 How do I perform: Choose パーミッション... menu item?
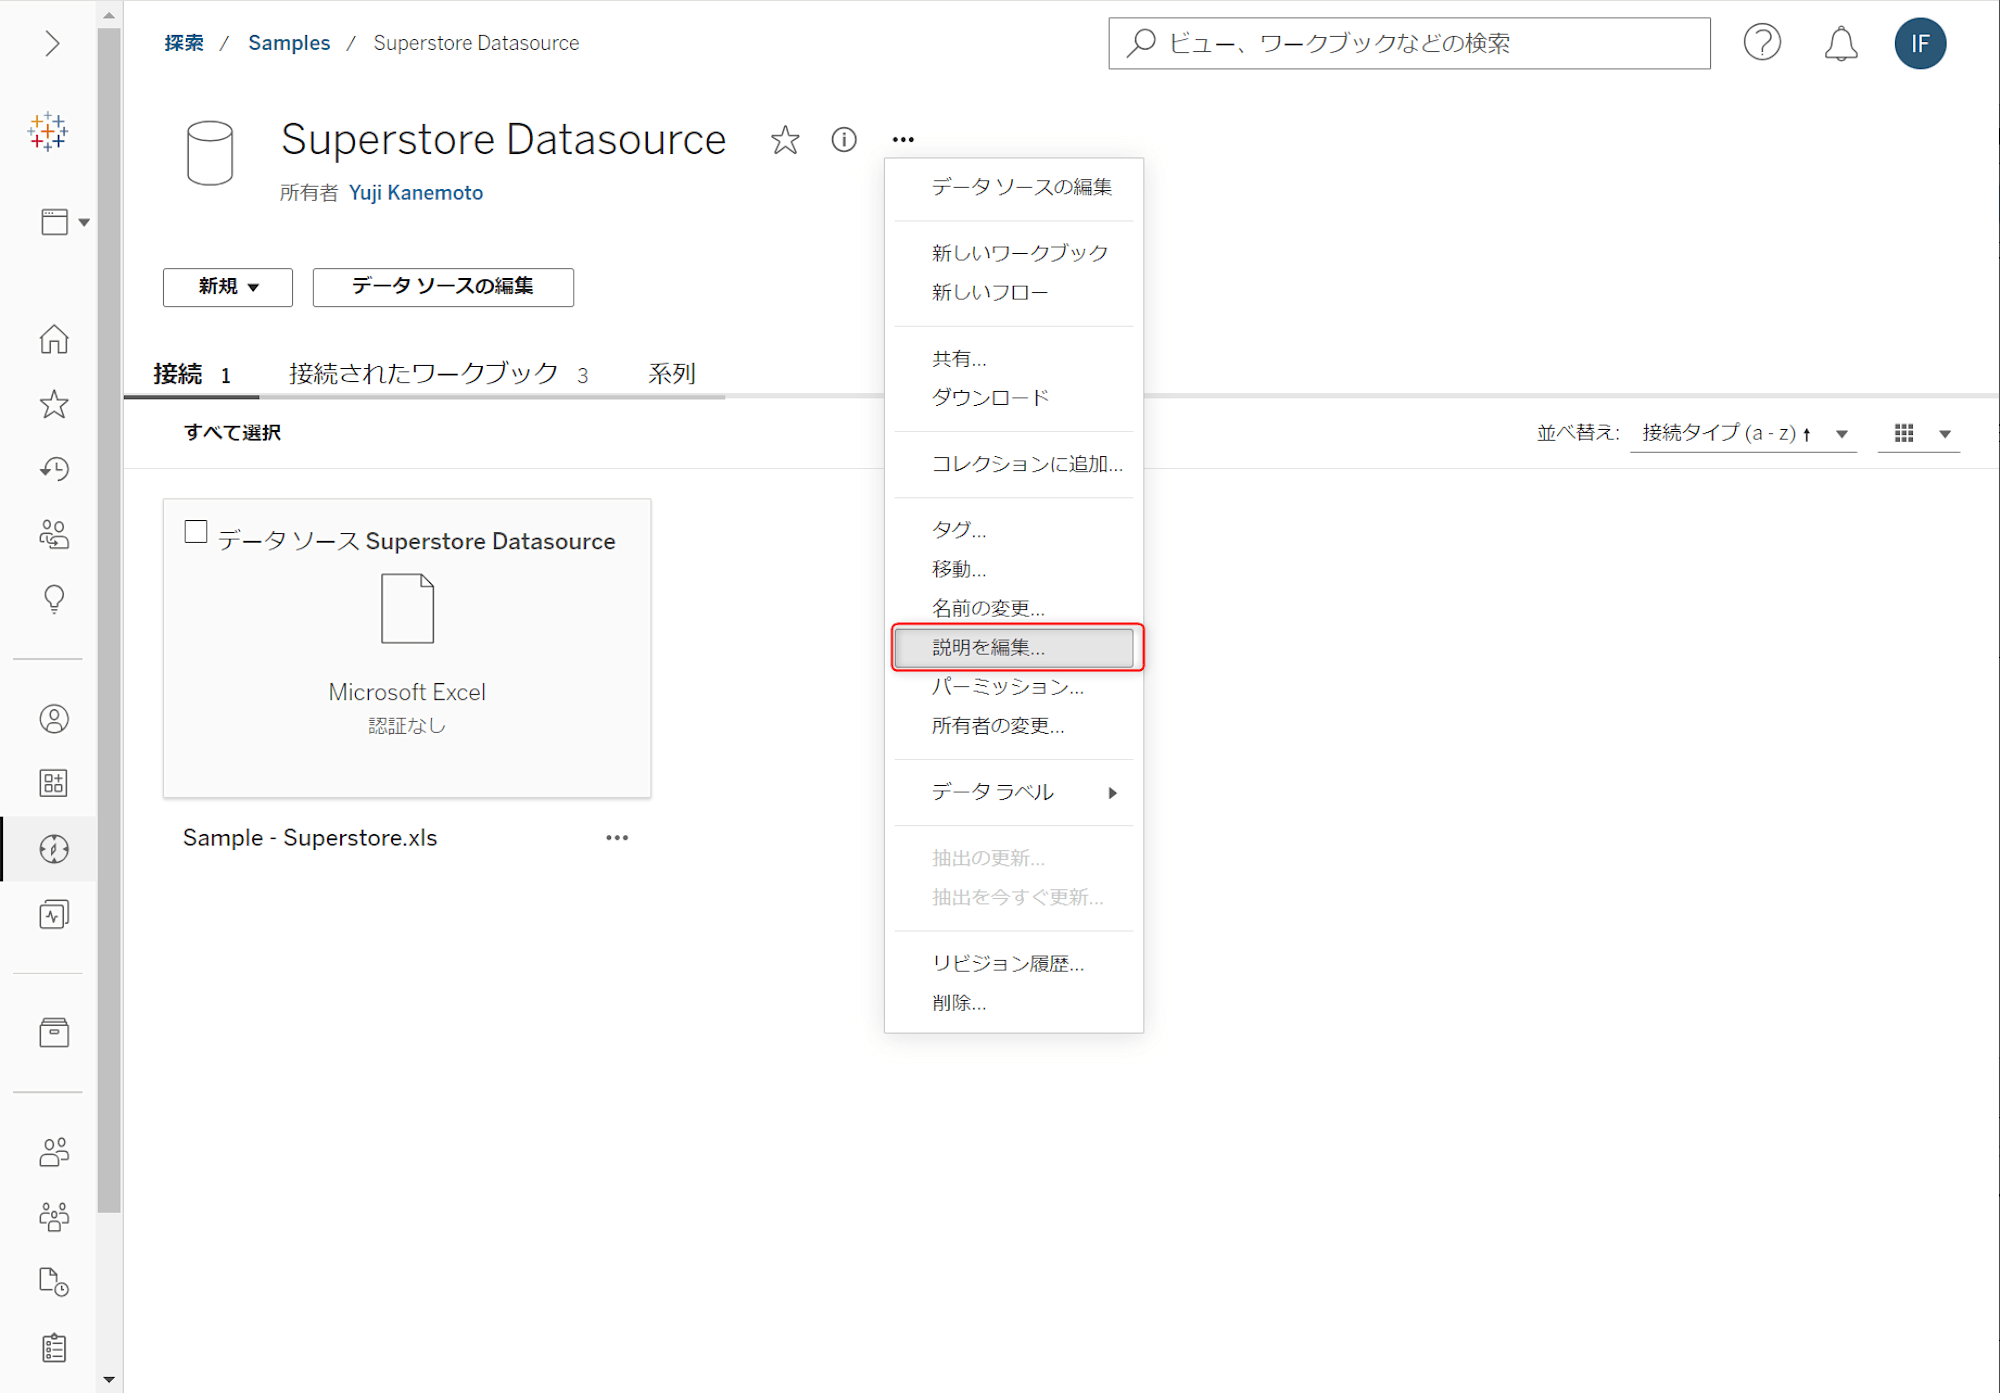[1014, 686]
